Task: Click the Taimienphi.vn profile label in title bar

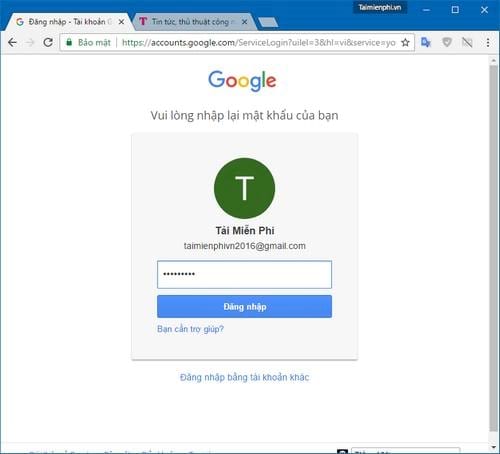Action: [380, 7]
